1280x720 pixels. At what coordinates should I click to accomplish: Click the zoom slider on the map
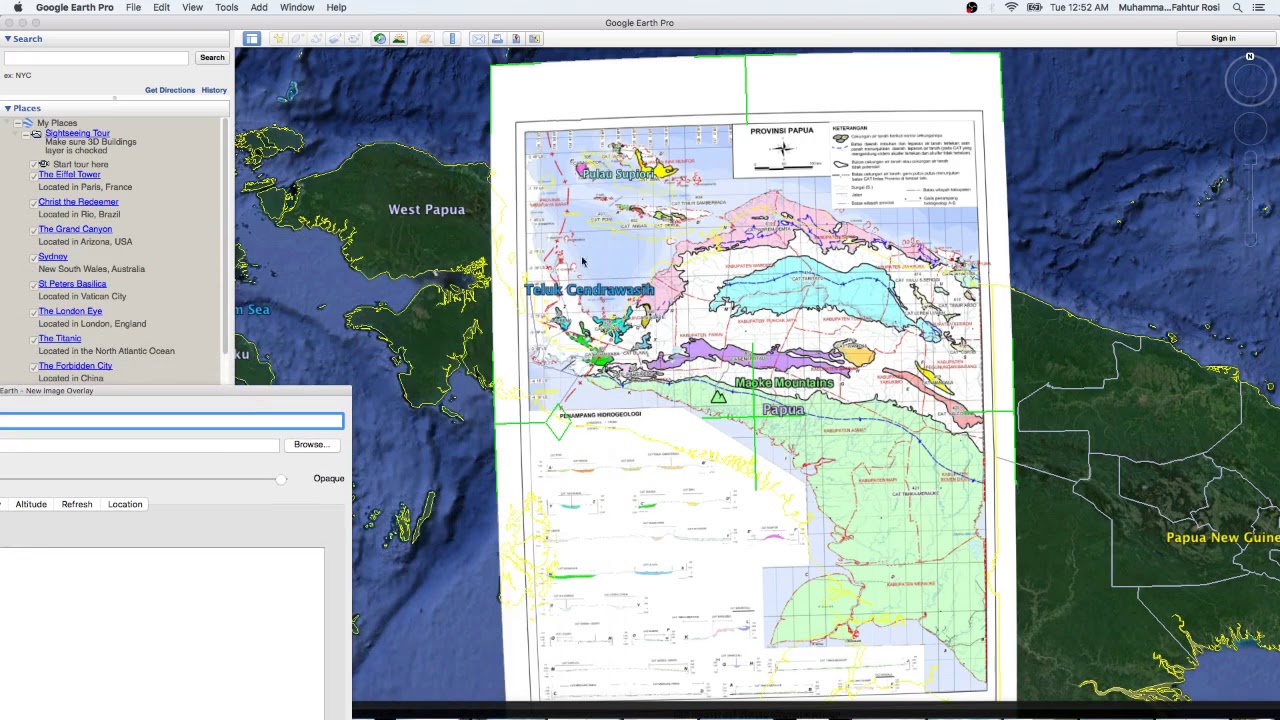tap(1250, 200)
